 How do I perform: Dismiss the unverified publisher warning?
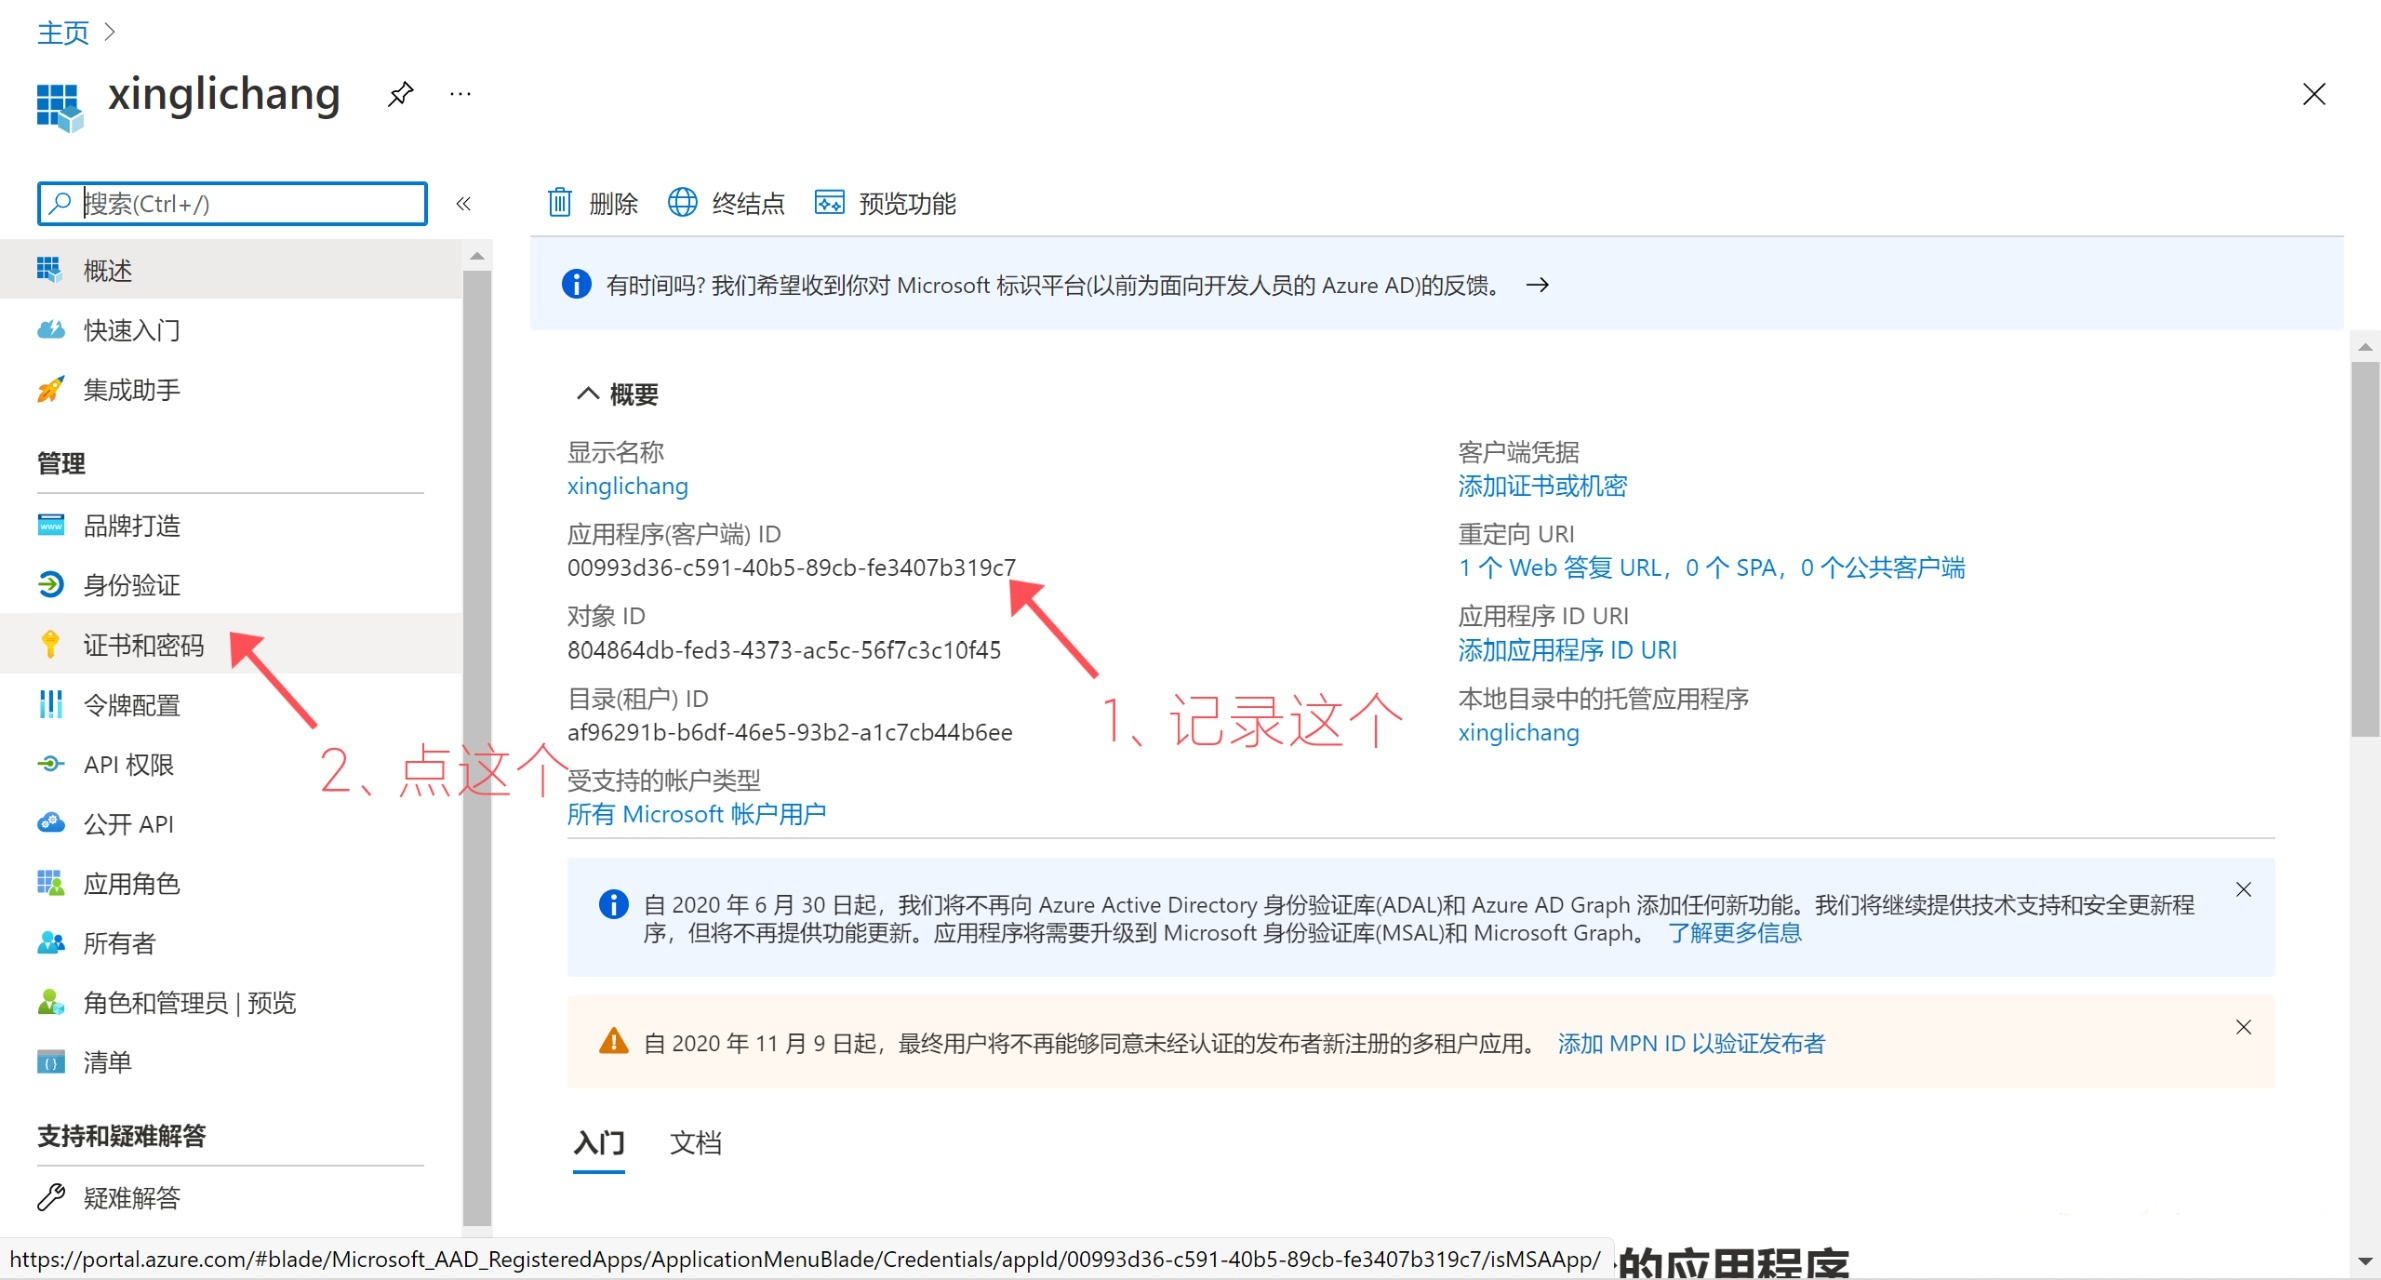2244,1027
